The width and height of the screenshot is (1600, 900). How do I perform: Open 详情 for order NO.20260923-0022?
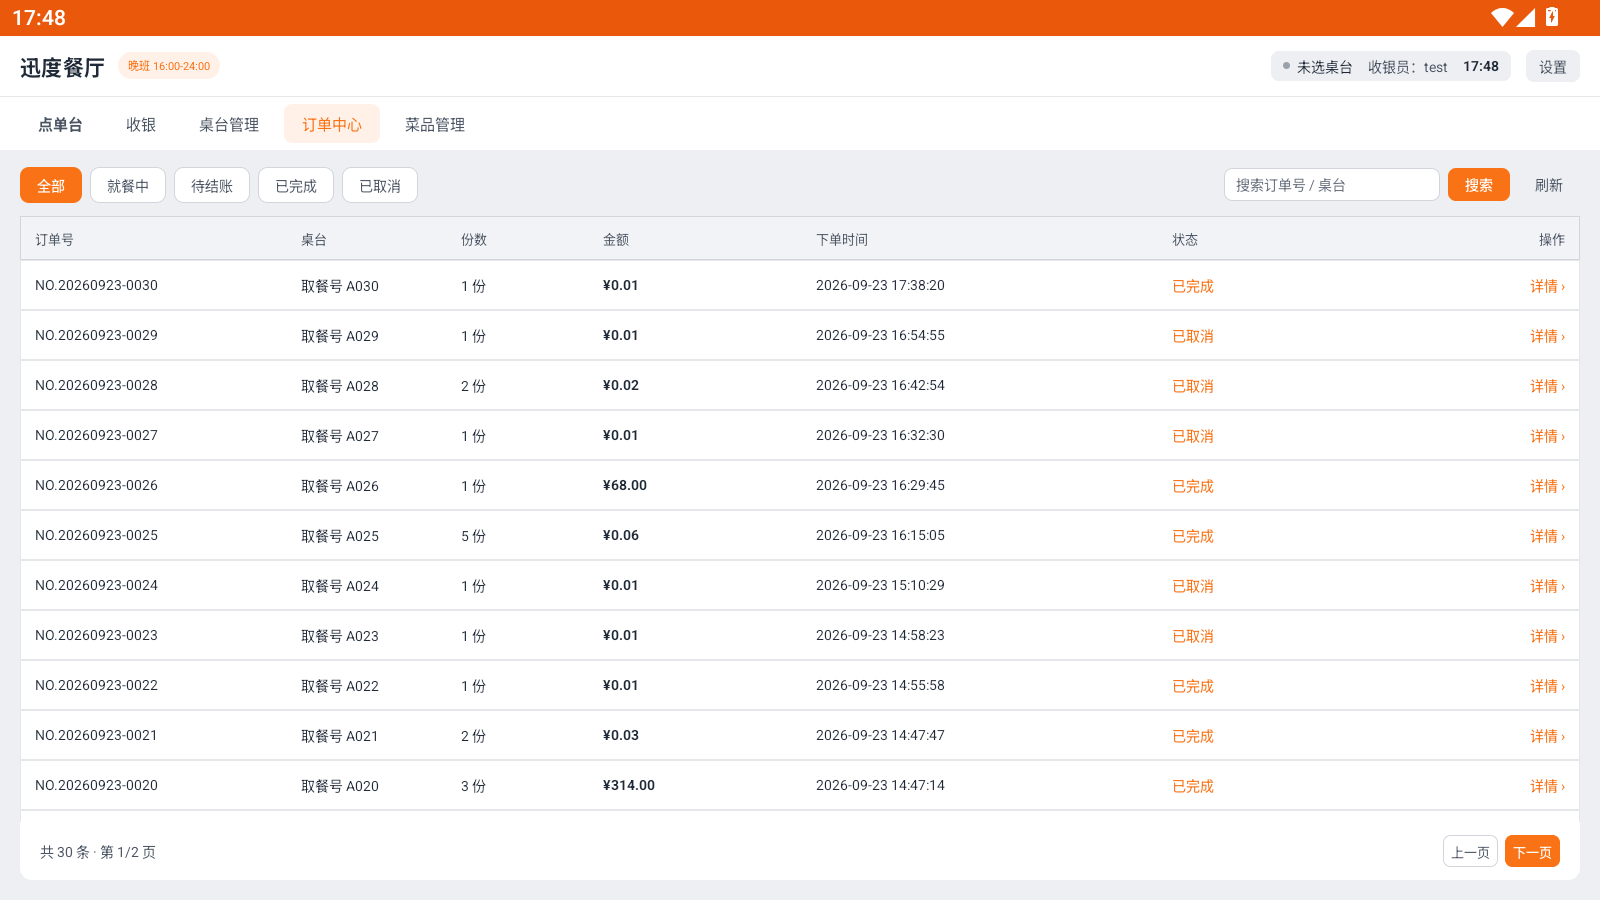[x=1547, y=686]
